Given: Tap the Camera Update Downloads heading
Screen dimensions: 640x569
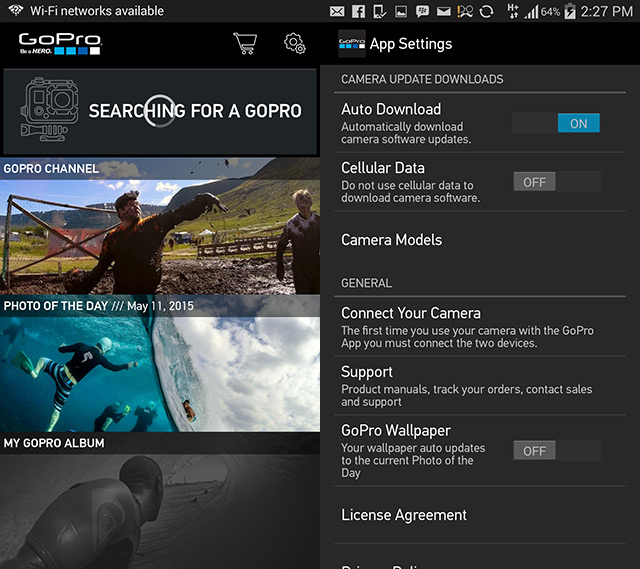Looking at the screenshot, I should (422, 79).
